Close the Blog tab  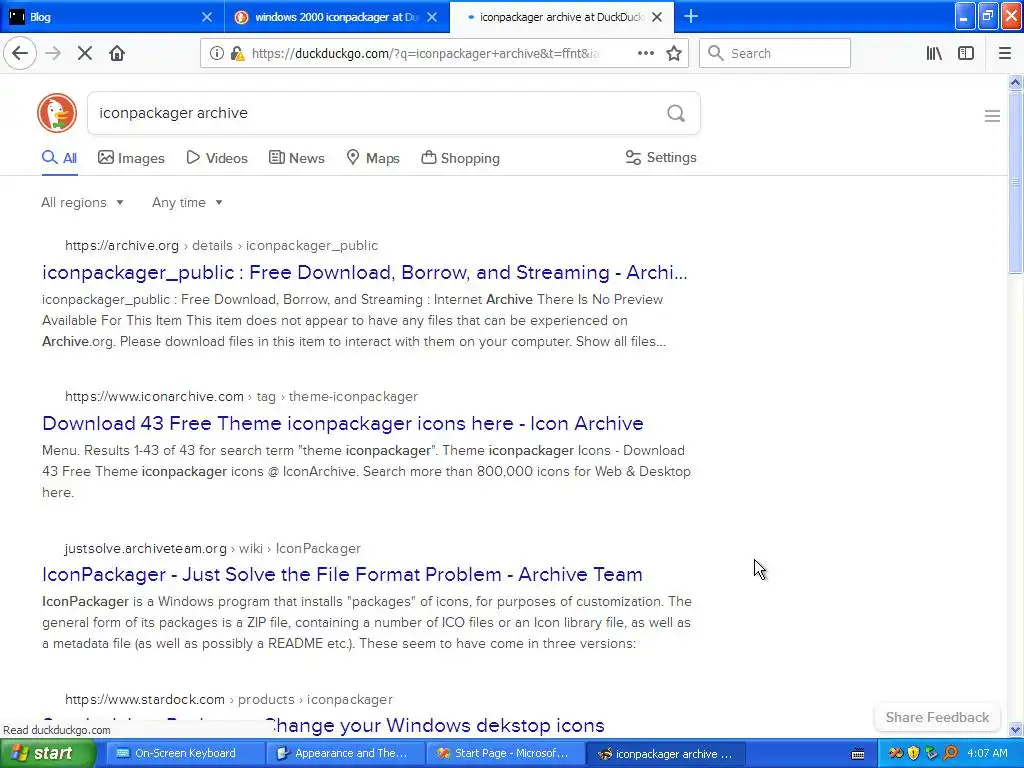coord(206,17)
